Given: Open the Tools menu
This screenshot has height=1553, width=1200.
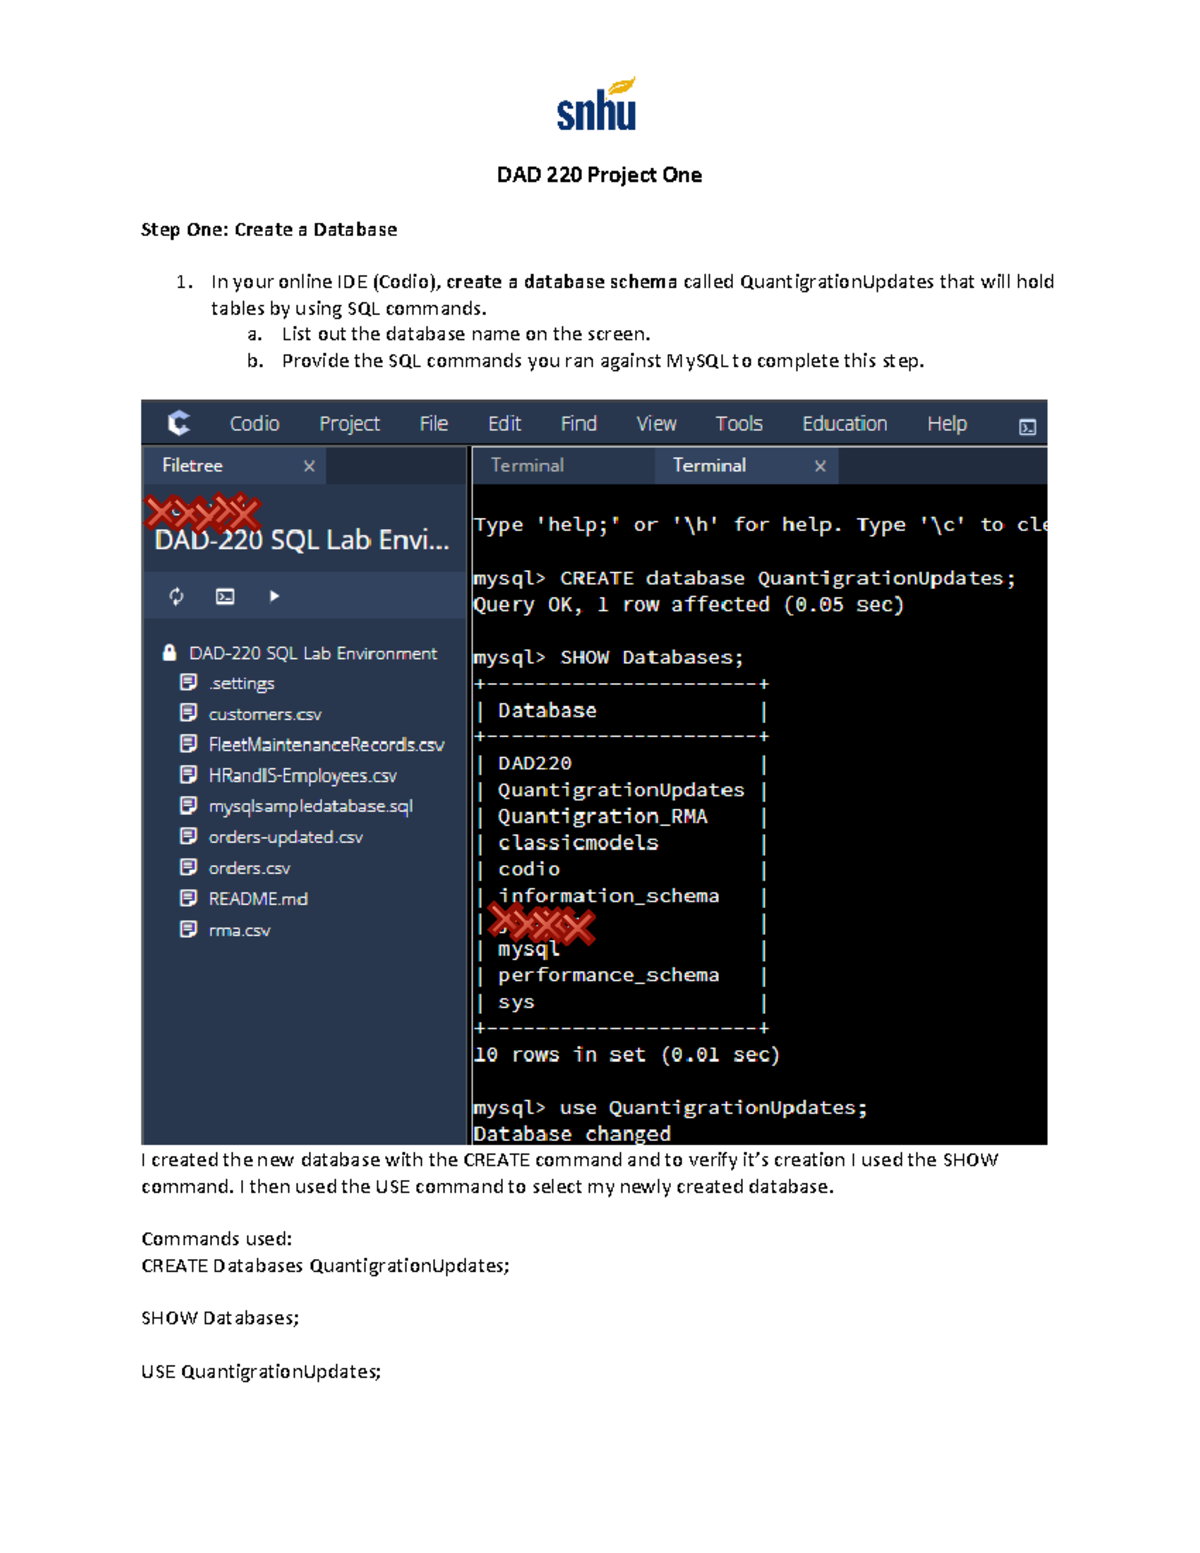Looking at the screenshot, I should tap(738, 422).
